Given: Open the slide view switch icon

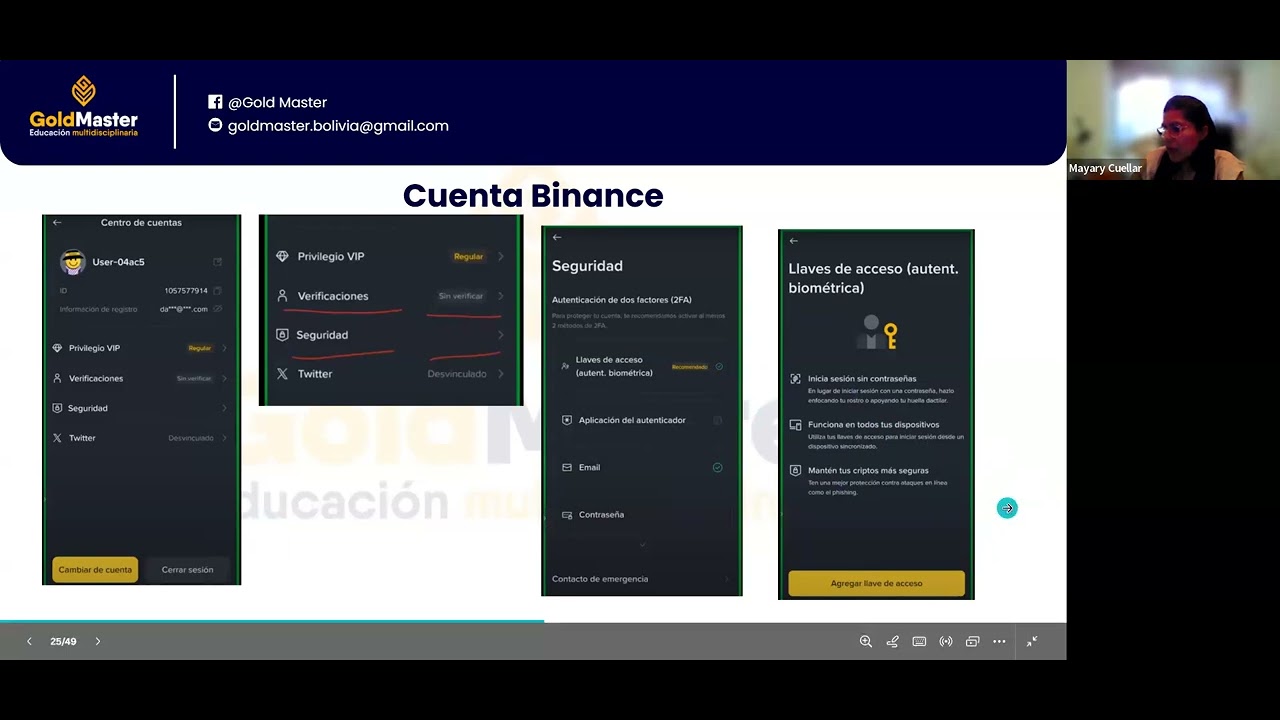Looking at the screenshot, I should pyautogui.click(x=972, y=641).
